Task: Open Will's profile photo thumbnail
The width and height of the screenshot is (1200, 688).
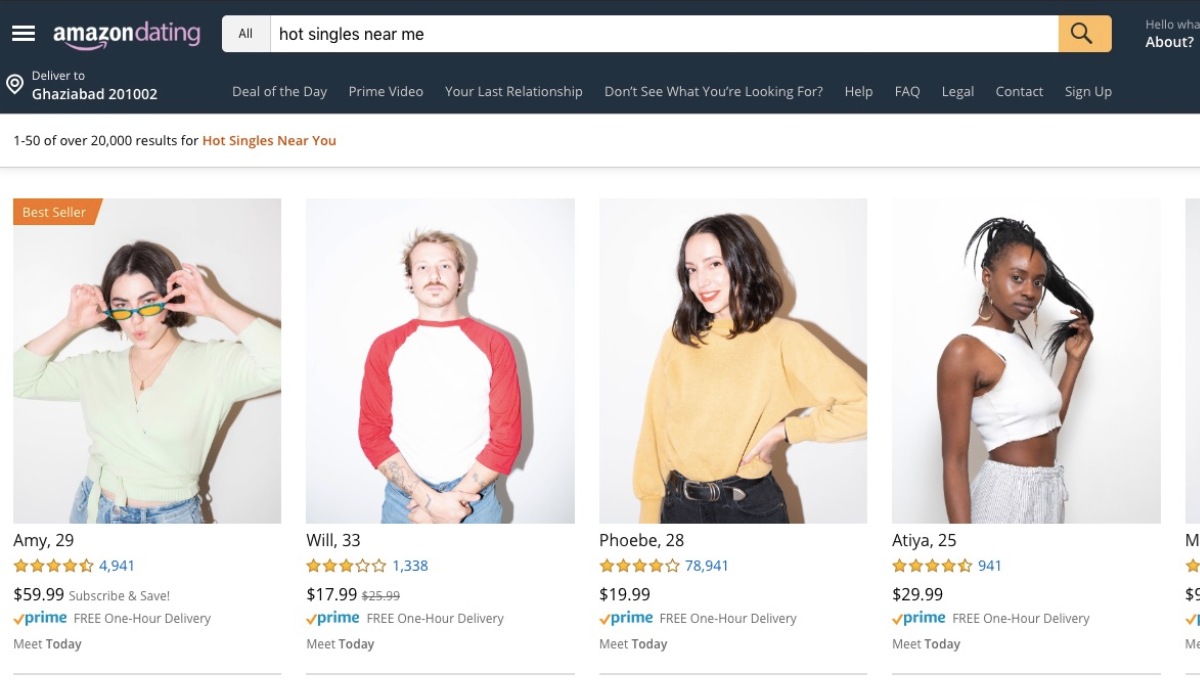Action: click(x=440, y=360)
